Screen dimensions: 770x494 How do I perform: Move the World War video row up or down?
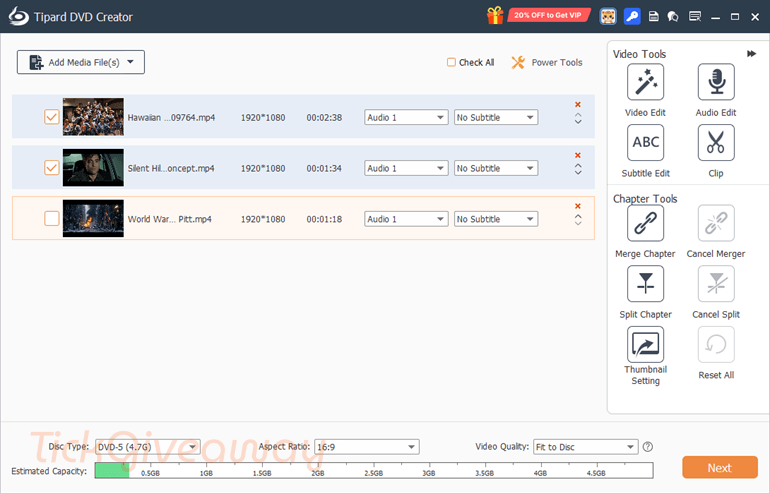(x=578, y=220)
